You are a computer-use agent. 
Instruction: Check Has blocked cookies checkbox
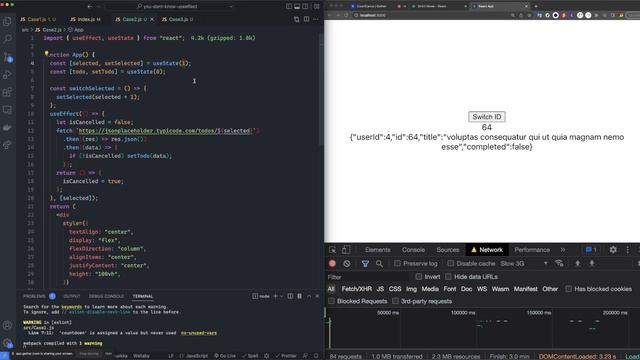[x=569, y=289]
